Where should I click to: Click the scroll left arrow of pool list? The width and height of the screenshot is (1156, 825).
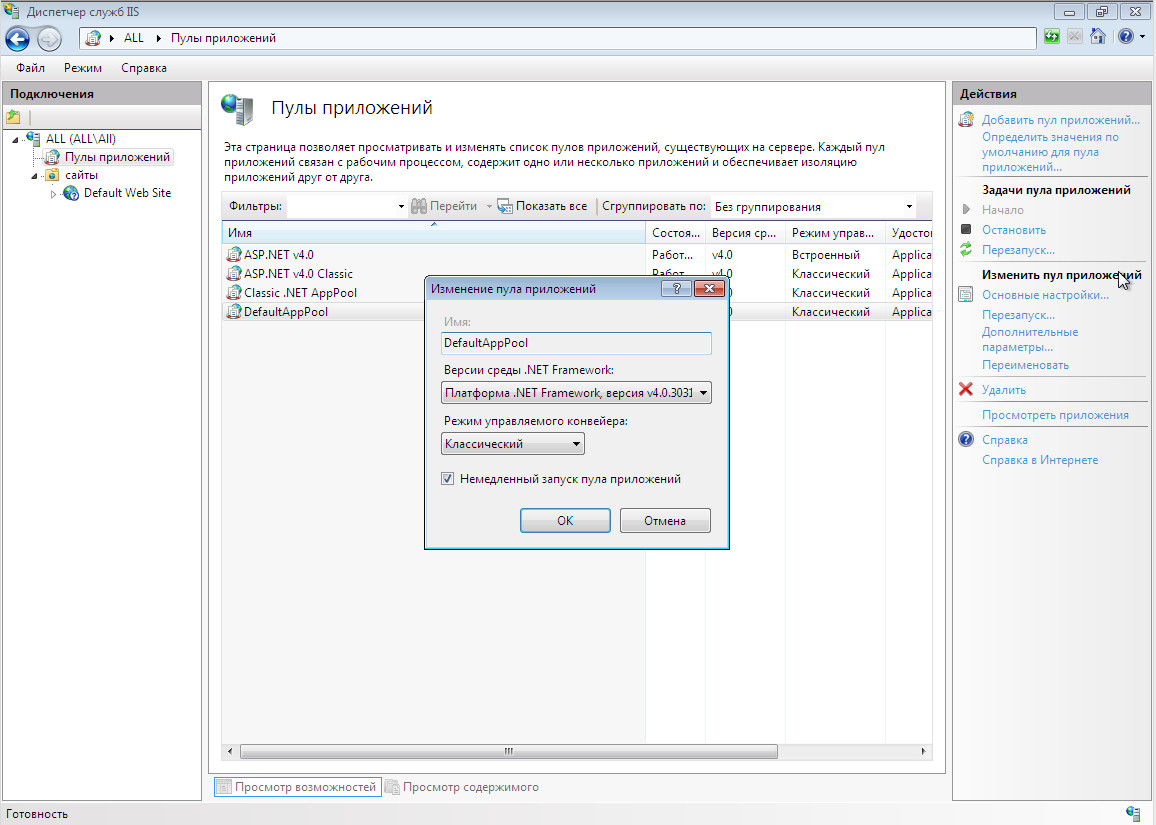(x=230, y=751)
